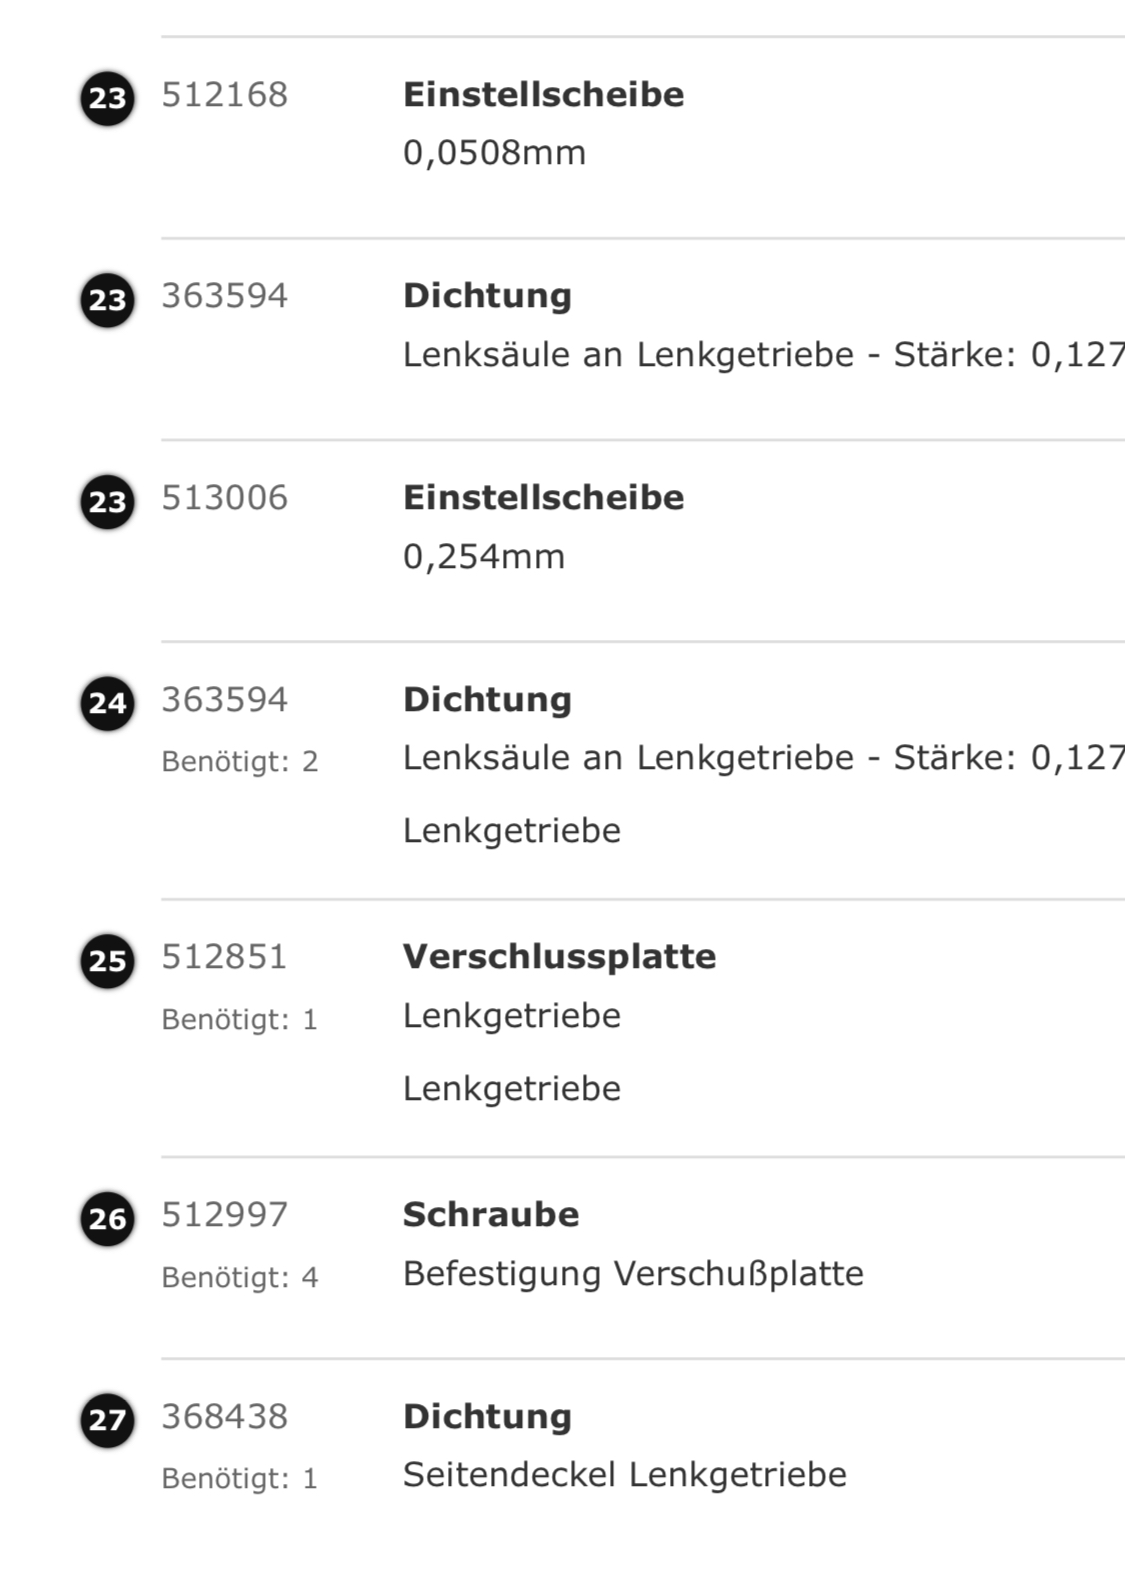The image size is (1125, 1594).
Task: Click the position 27 badge
Action: (x=107, y=1420)
